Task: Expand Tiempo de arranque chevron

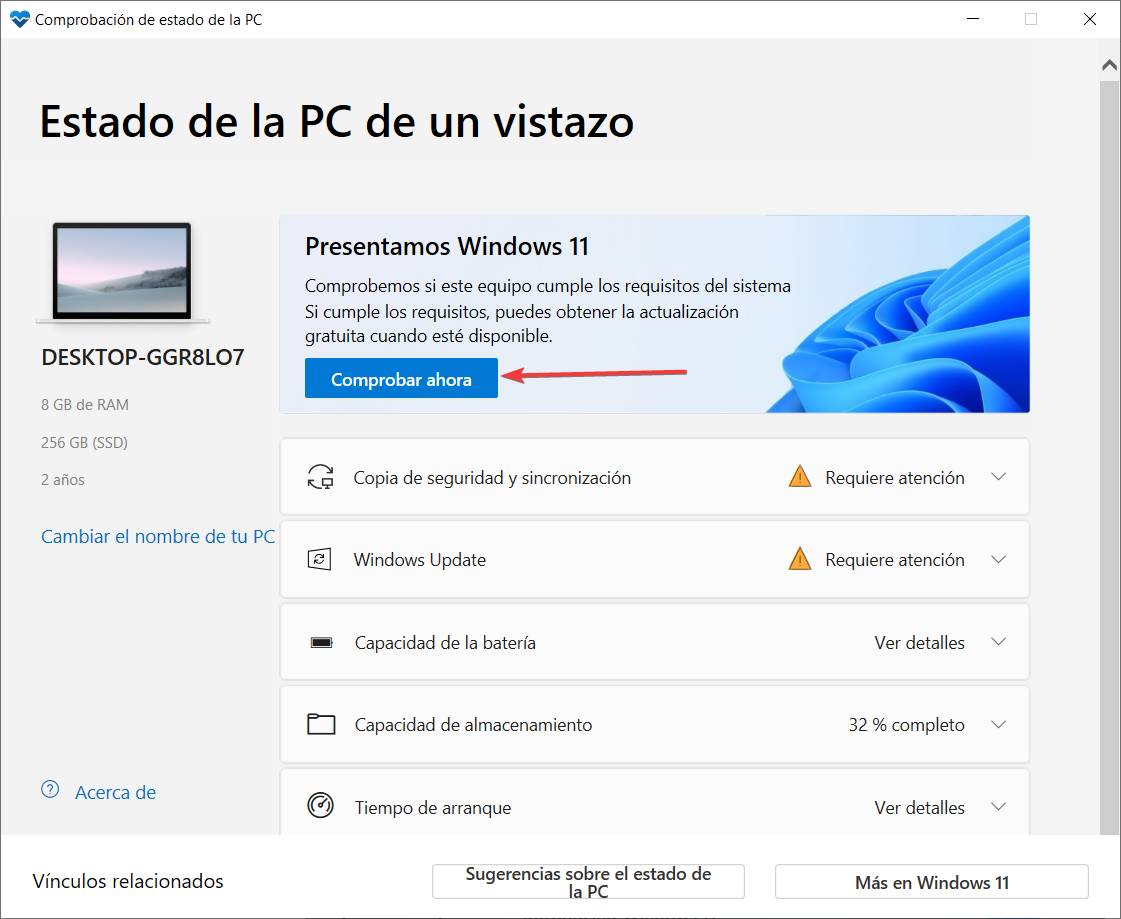Action: [x=999, y=807]
